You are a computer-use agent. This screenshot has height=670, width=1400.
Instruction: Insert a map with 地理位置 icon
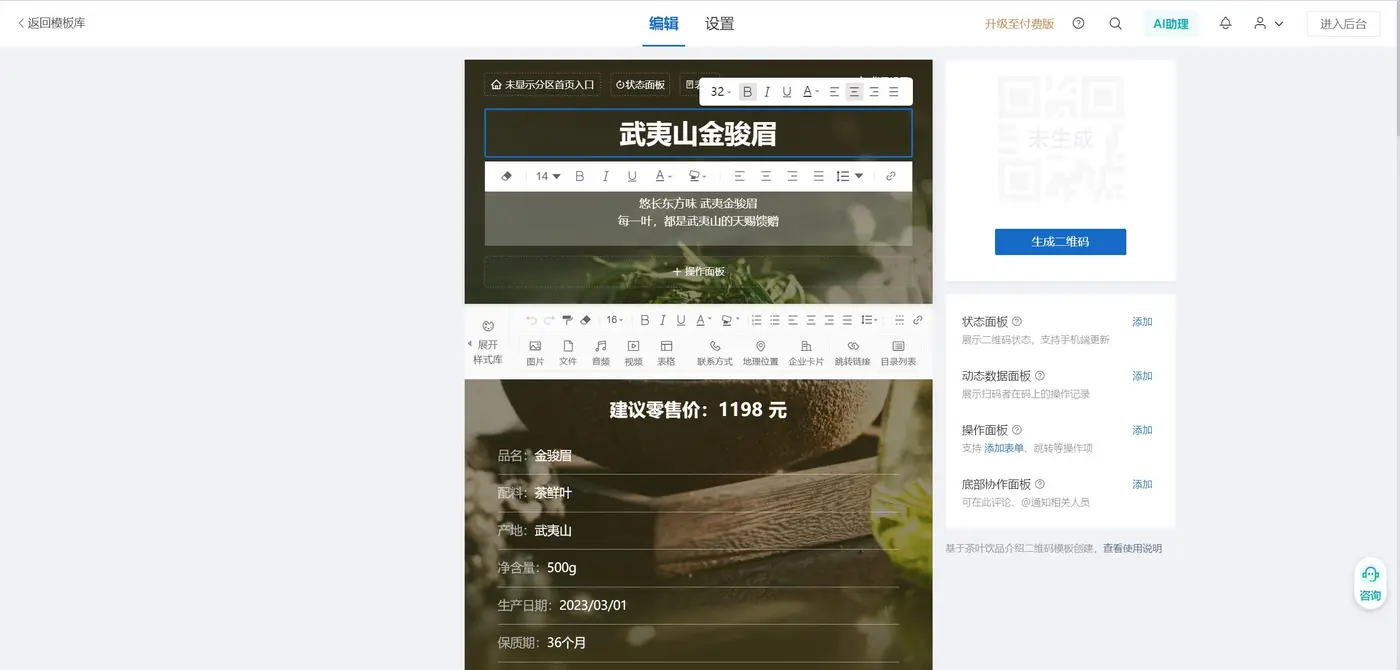760,352
